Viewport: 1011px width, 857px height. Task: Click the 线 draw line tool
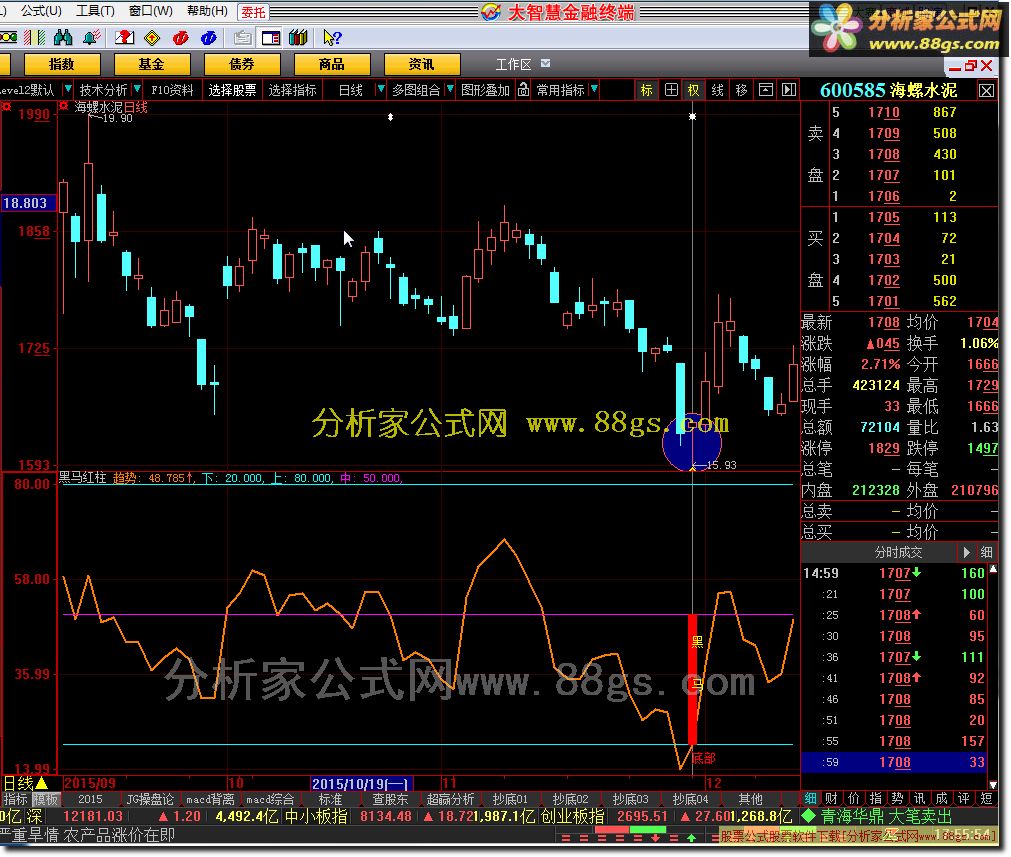[717, 90]
